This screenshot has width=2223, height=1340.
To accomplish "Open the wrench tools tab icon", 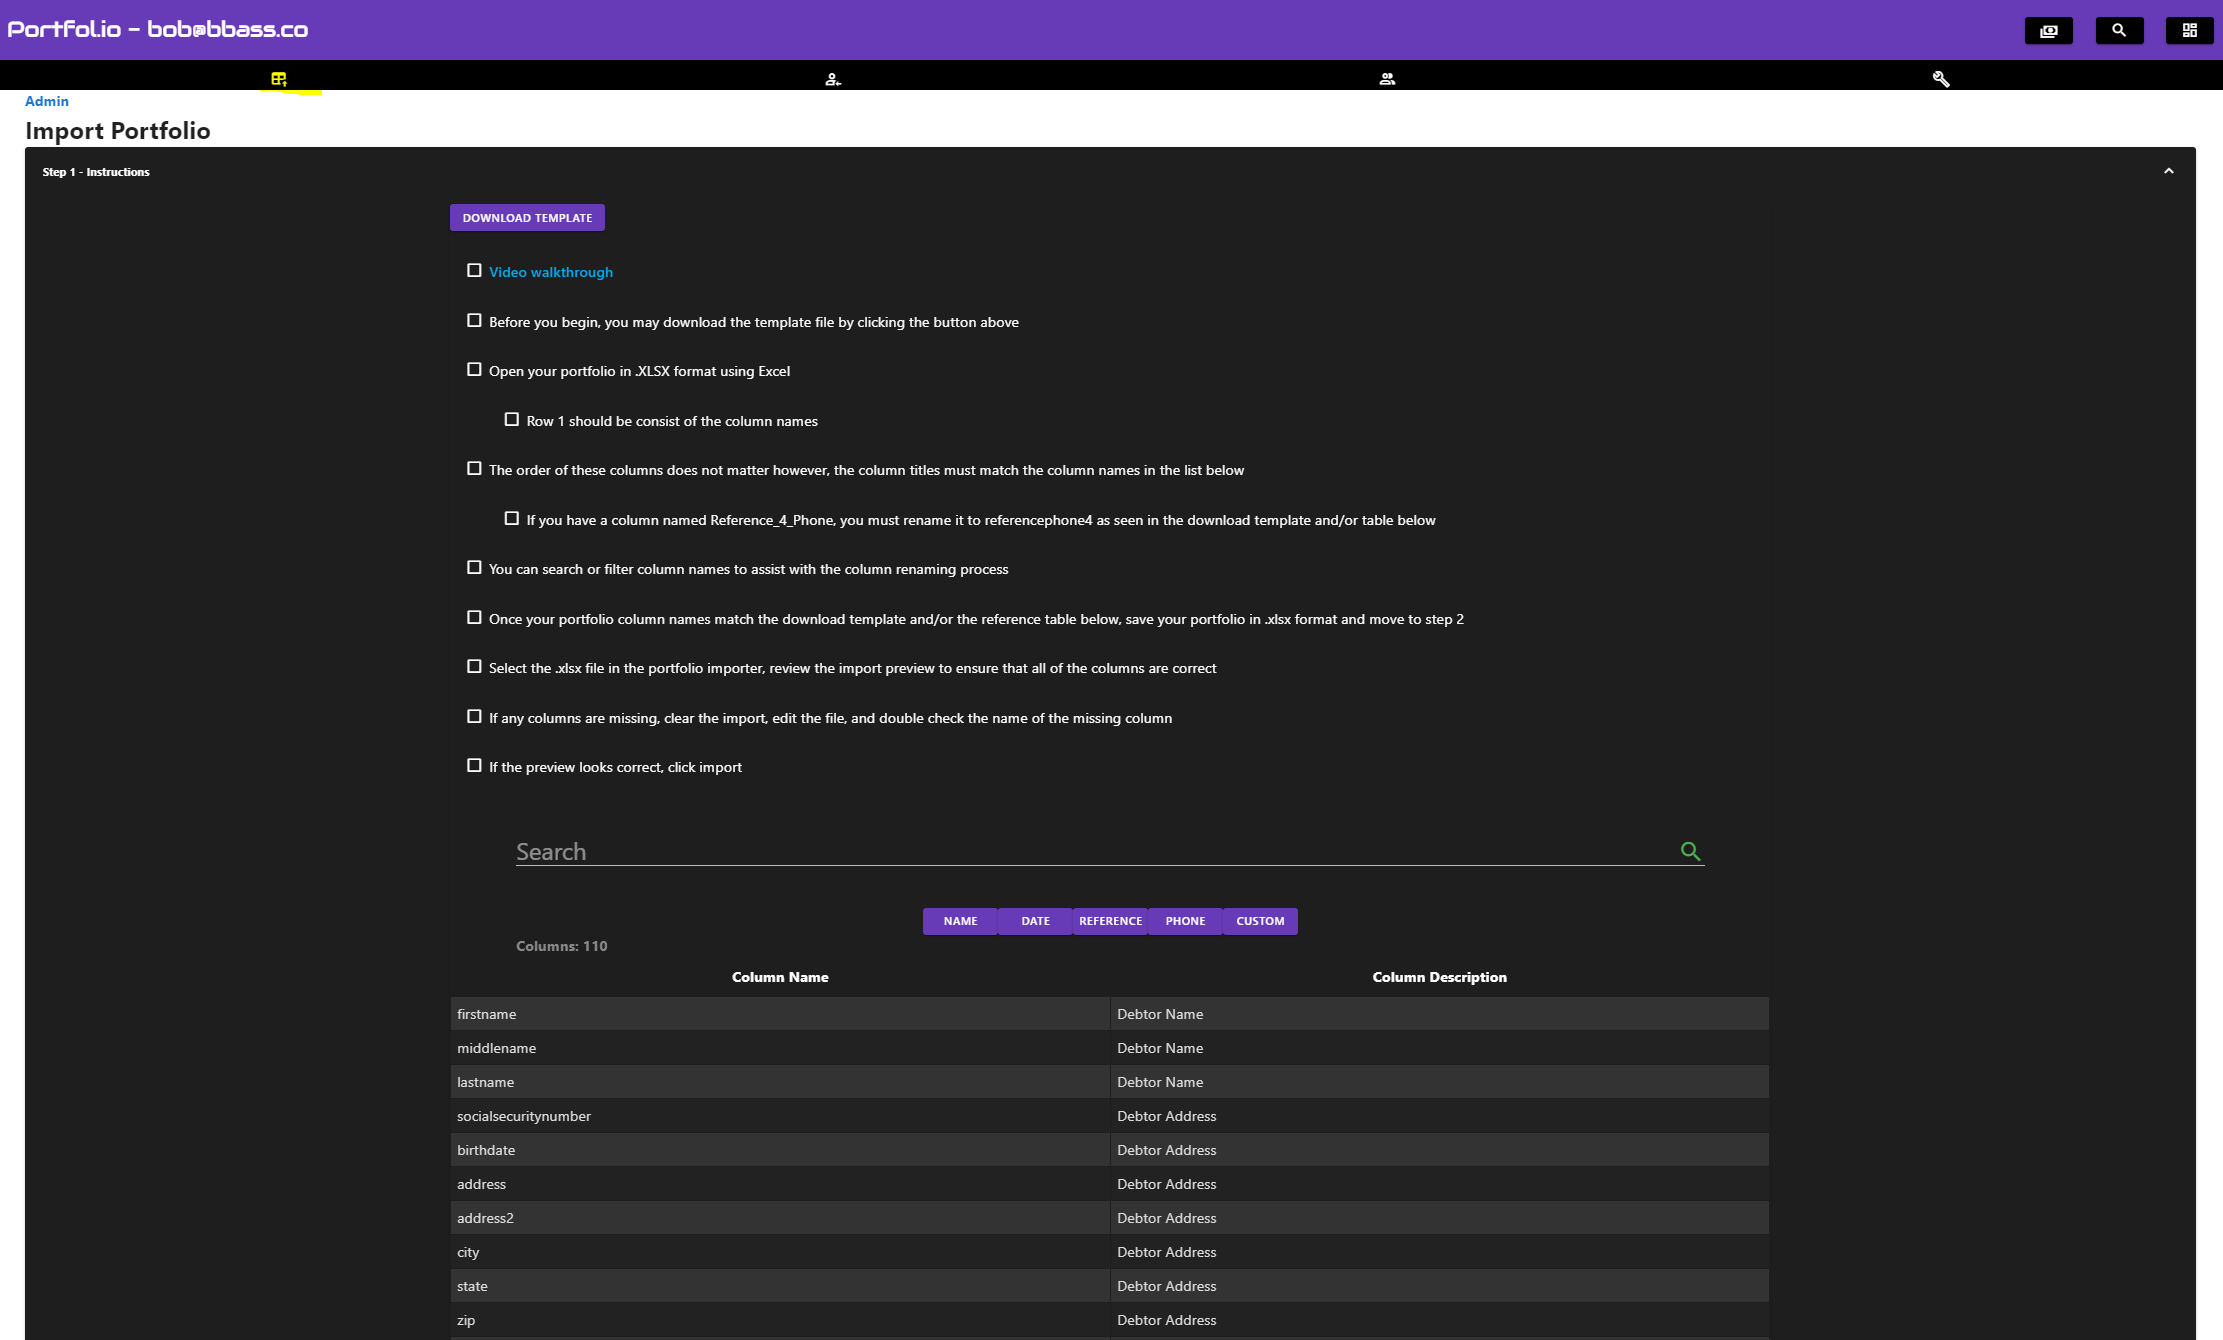I will click(1941, 79).
